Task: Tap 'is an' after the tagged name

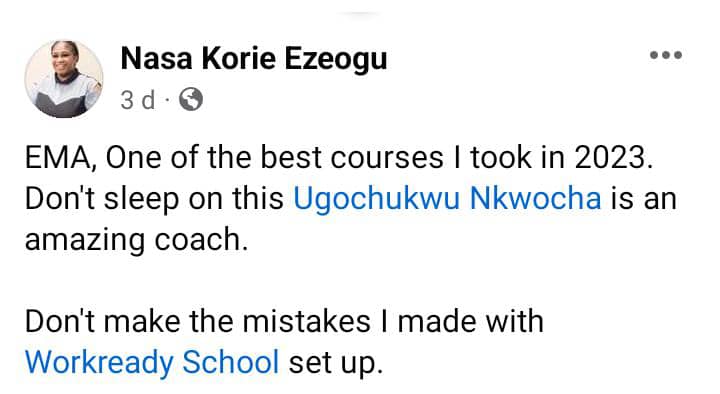Action: point(643,199)
